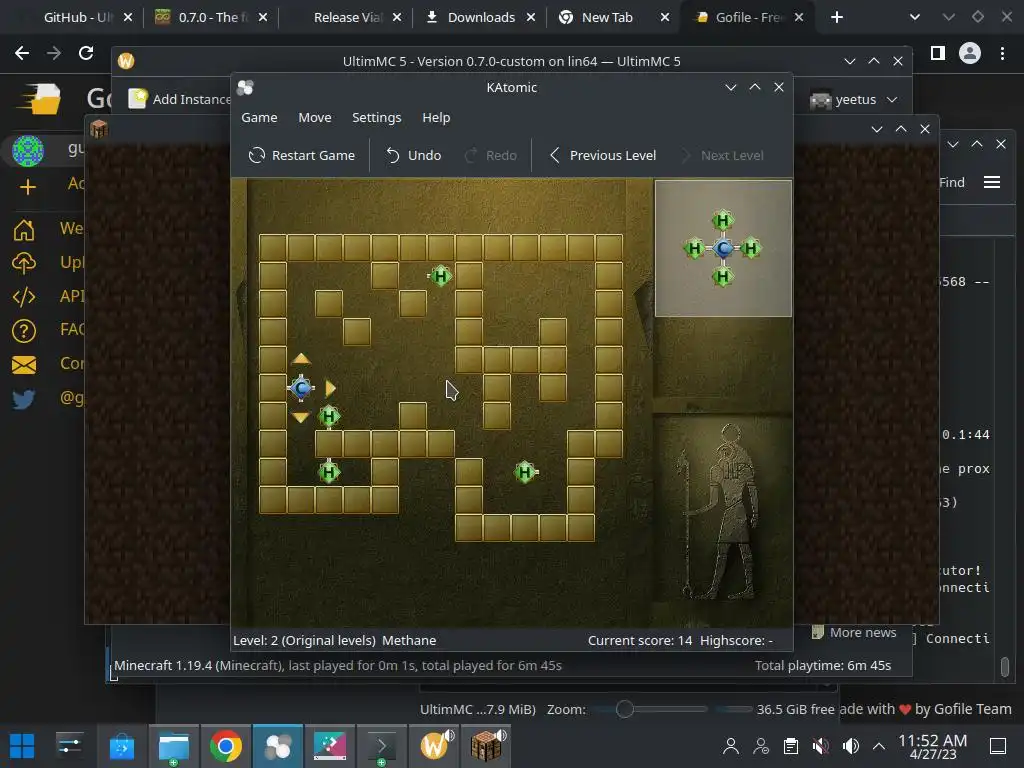This screenshot has width=1024, height=768.
Task: Open the yeetus account dropdown
Action: (854, 99)
